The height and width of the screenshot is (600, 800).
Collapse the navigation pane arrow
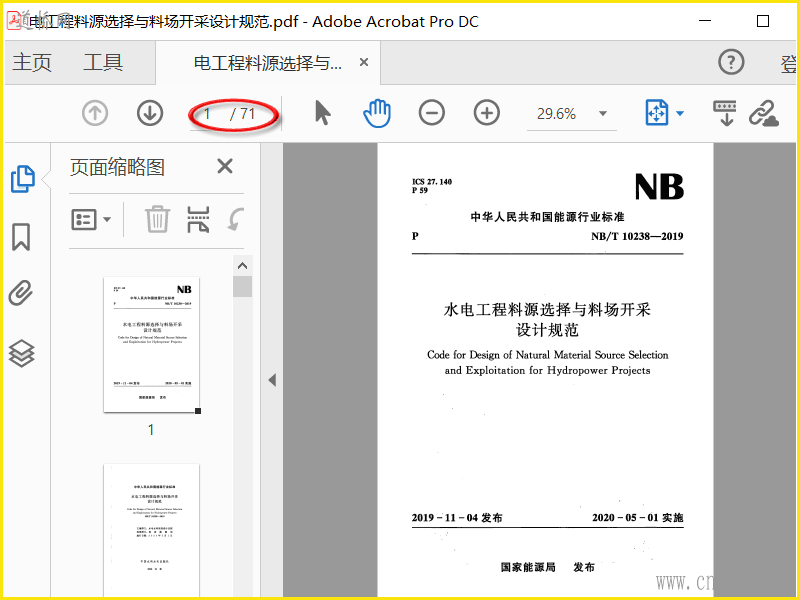[x=272, y=380]
